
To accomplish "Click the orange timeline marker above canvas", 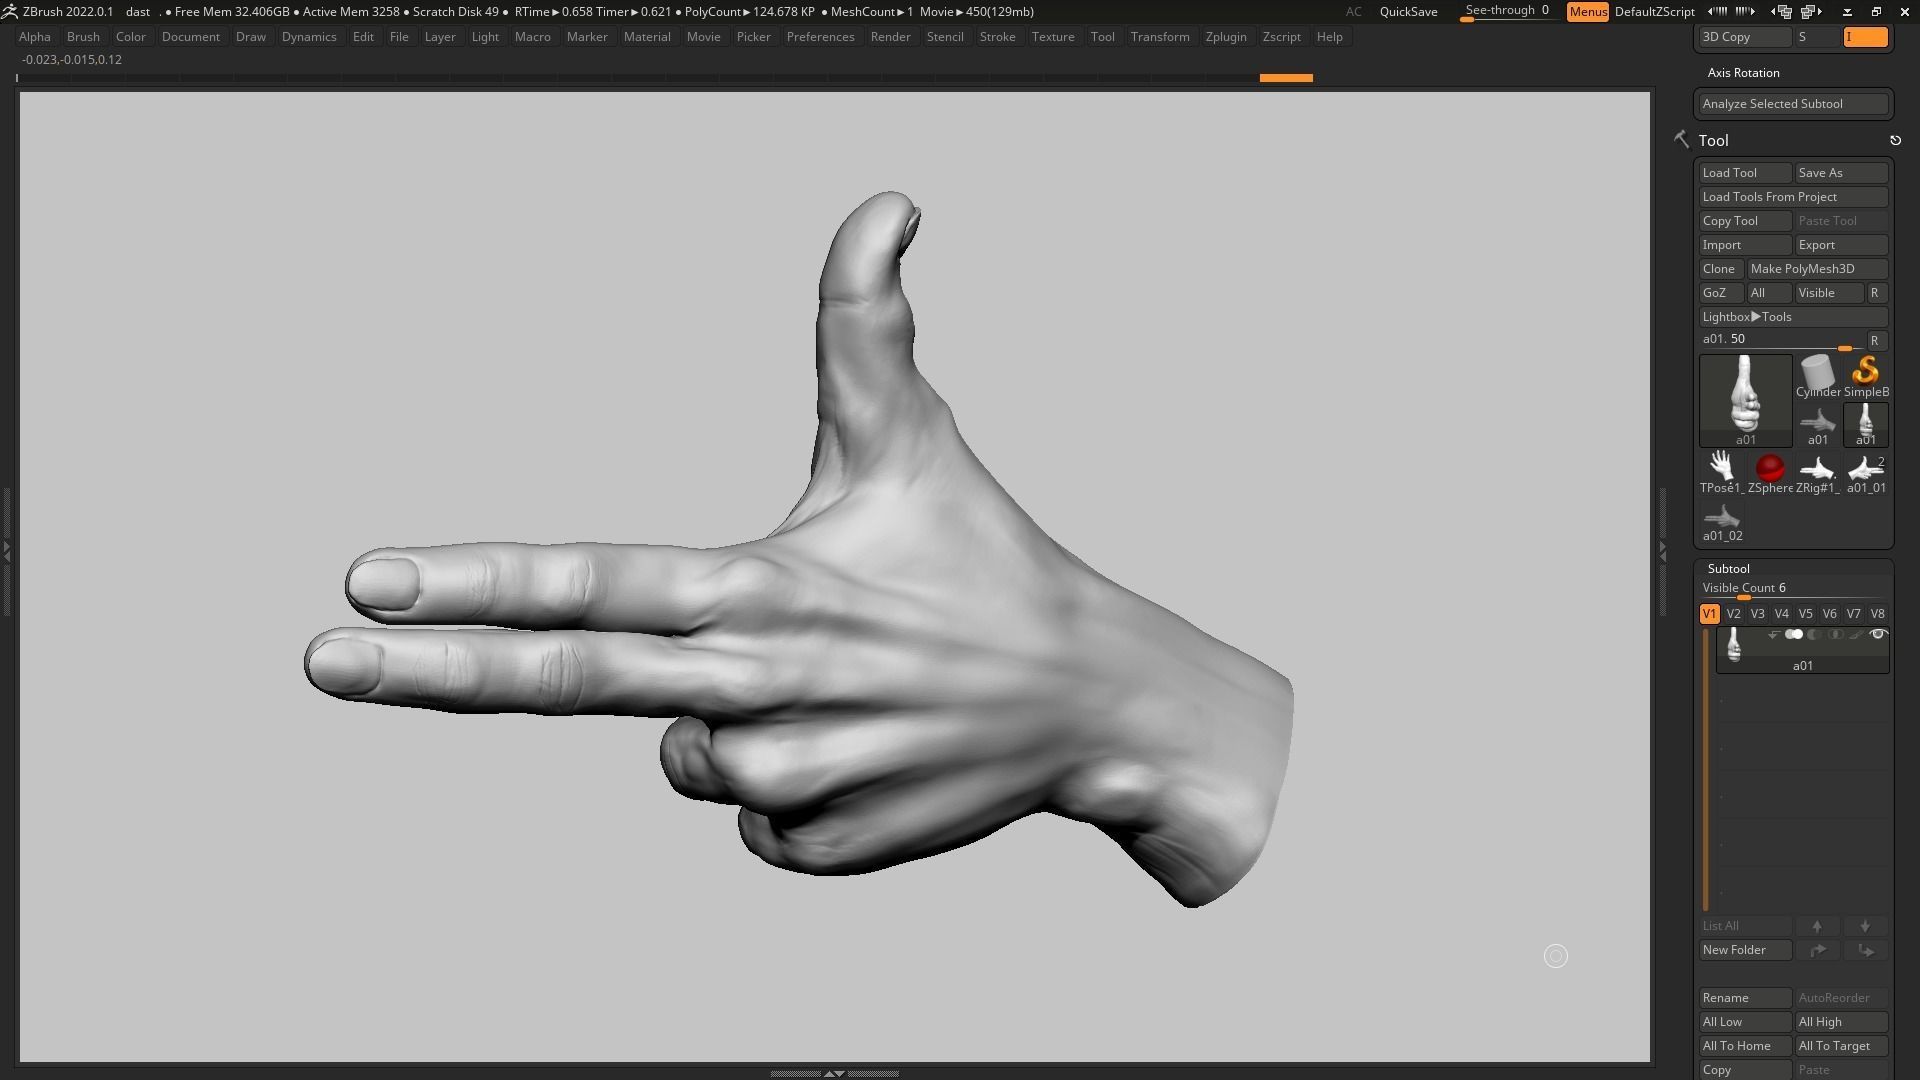I will point(1286,78).
